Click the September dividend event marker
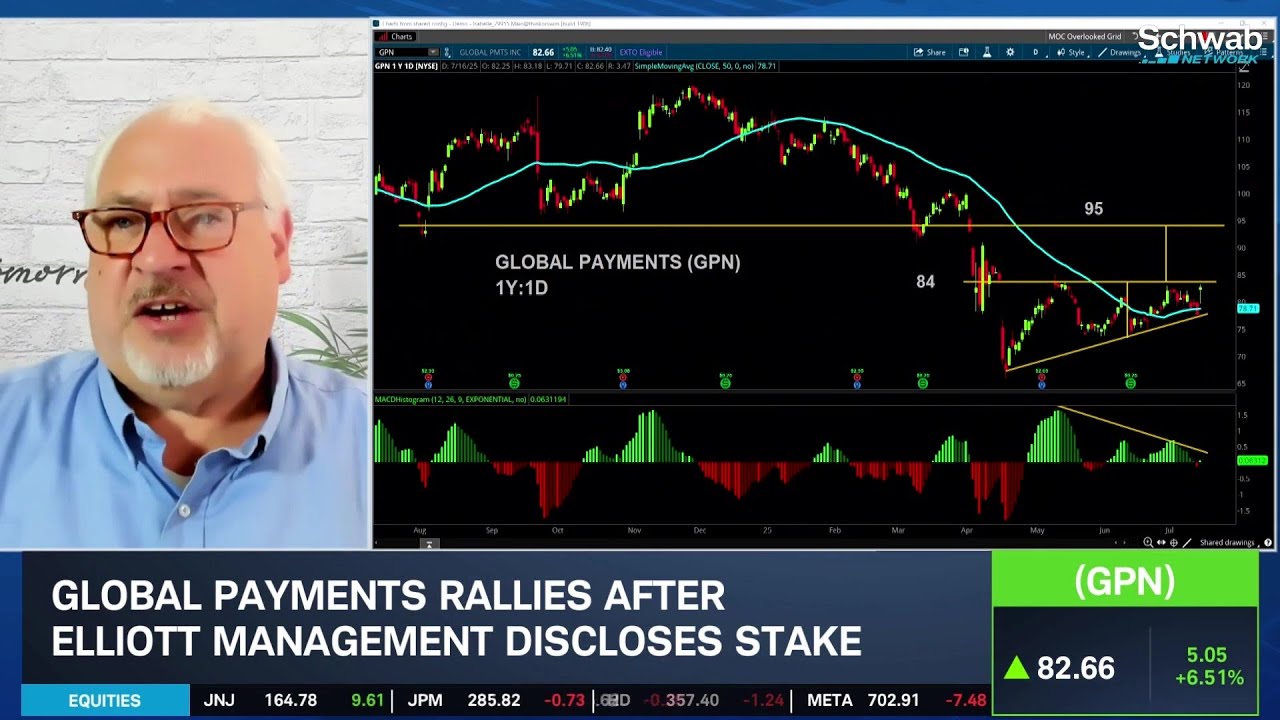 pos(514,381)
